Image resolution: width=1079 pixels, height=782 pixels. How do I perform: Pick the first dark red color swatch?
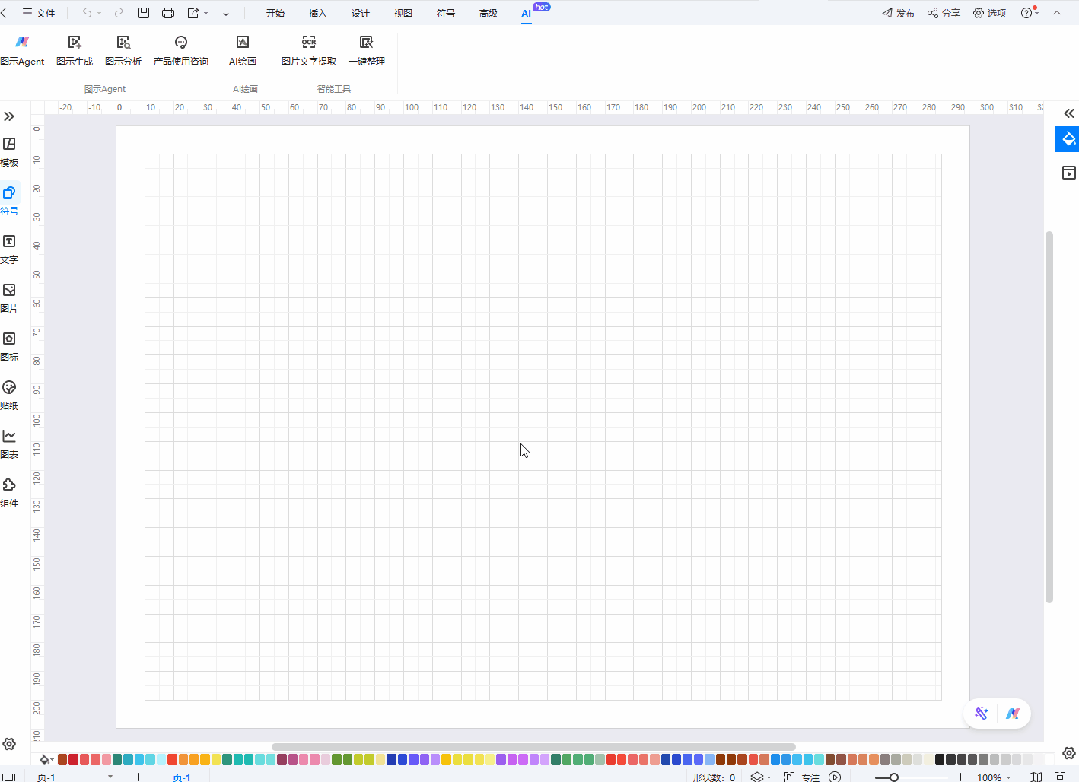tap(63, 759)
